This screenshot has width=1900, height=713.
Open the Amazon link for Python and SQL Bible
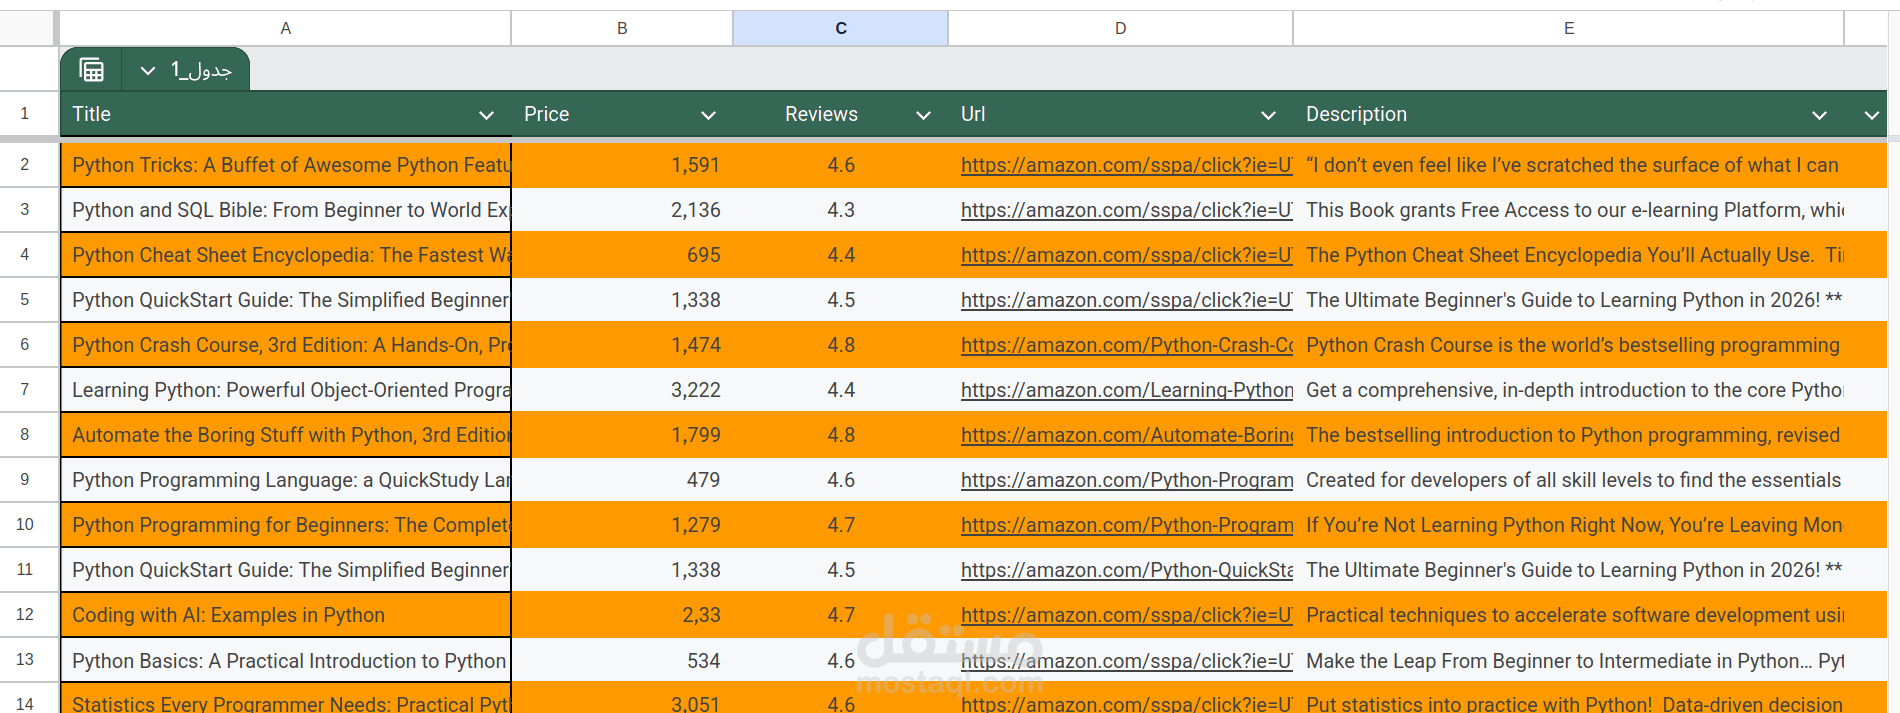coord(1126,210)
